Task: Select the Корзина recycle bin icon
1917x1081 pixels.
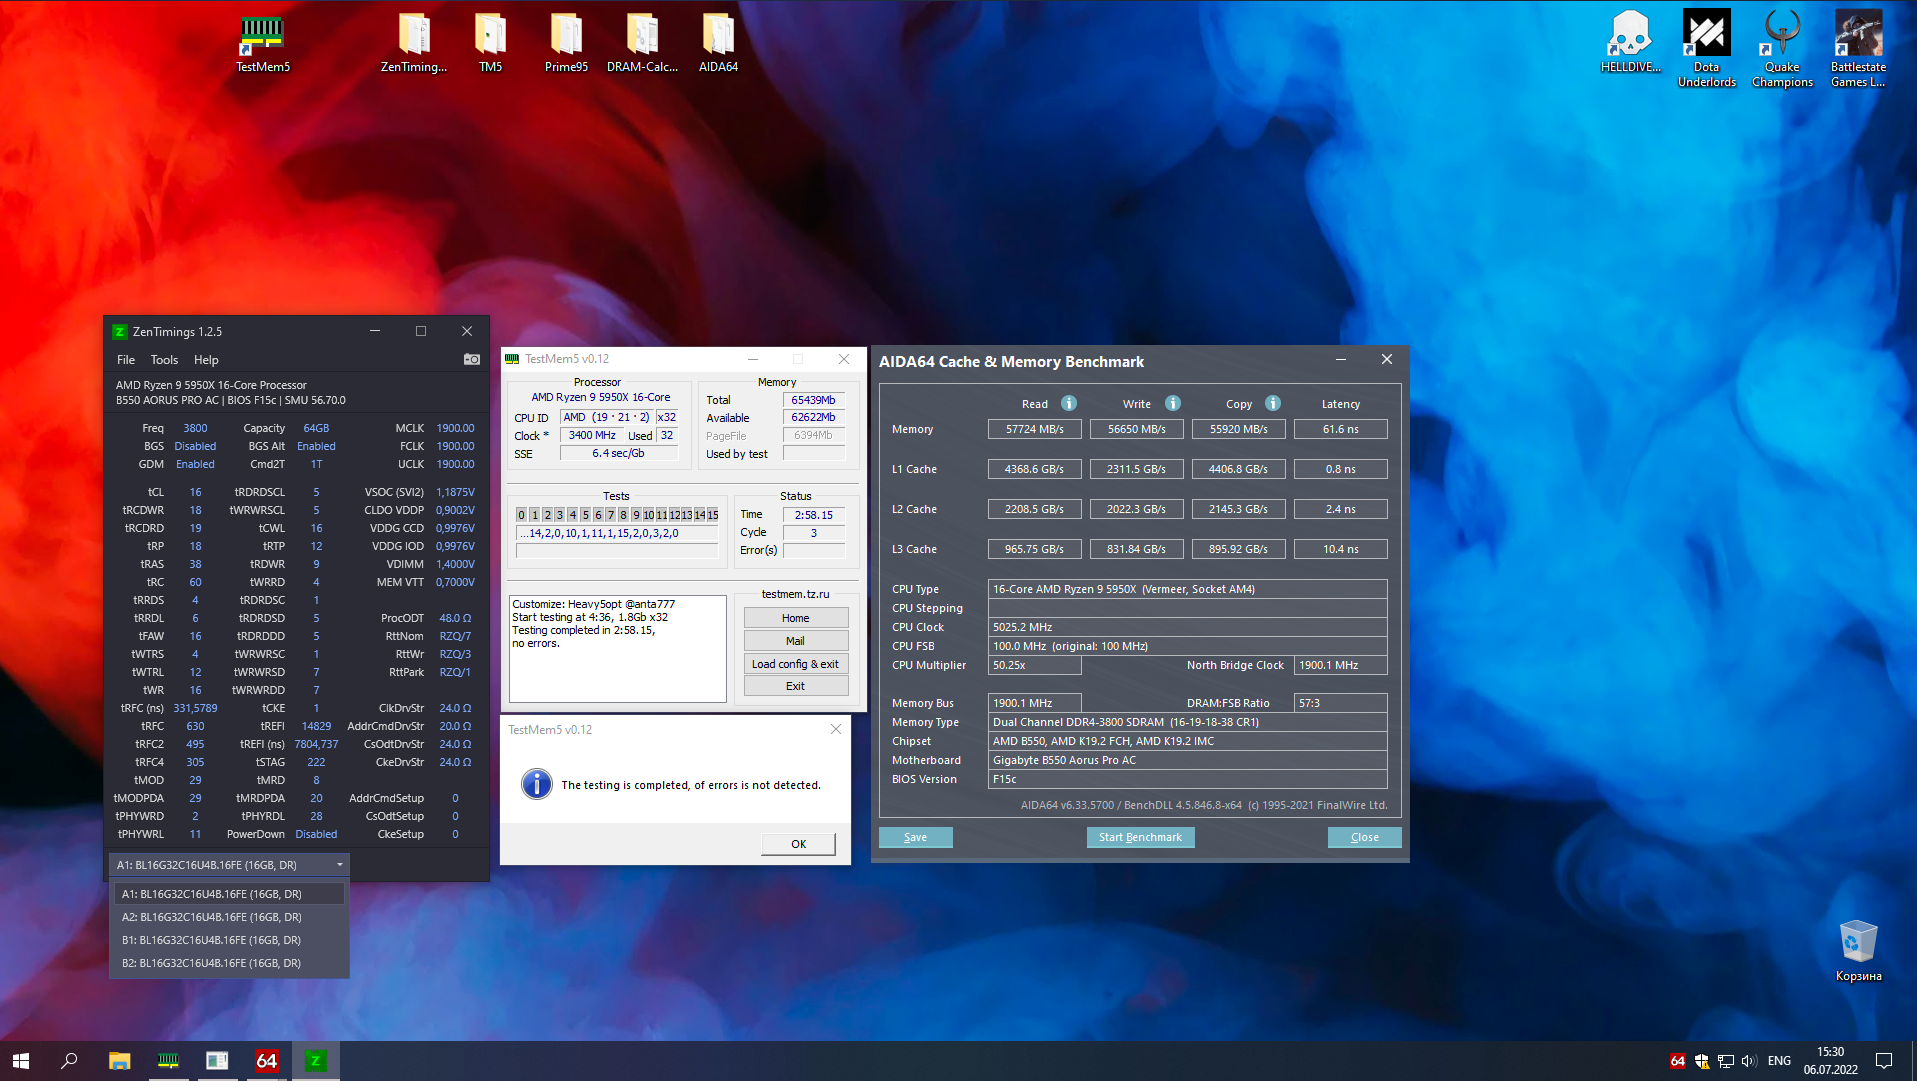Action: pyautogui.click(x=1858, y=951)
